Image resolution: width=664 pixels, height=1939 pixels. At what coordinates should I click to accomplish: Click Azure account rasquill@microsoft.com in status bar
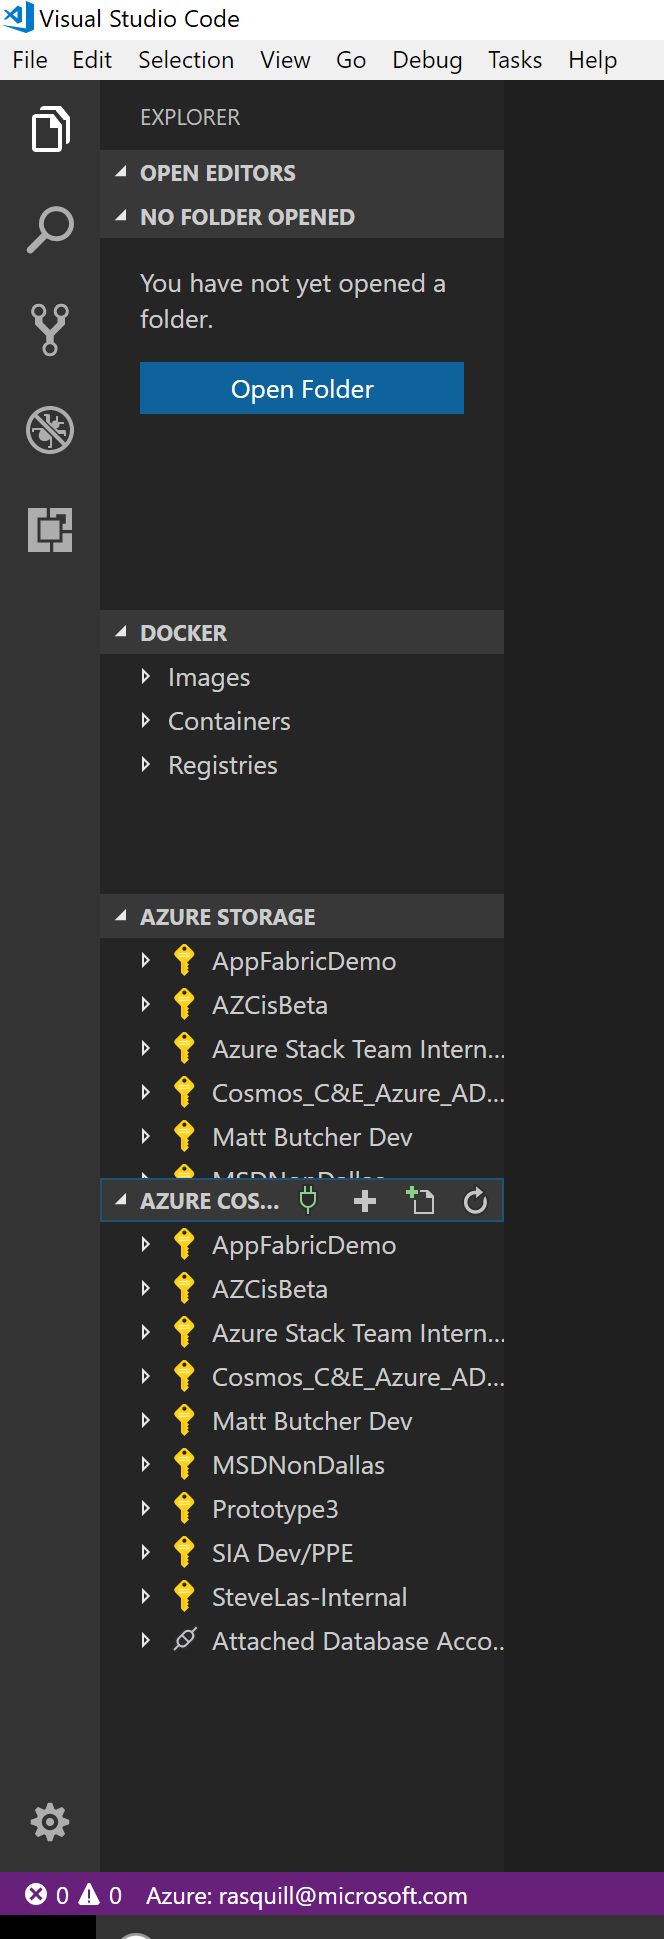tap(307, 1895)
